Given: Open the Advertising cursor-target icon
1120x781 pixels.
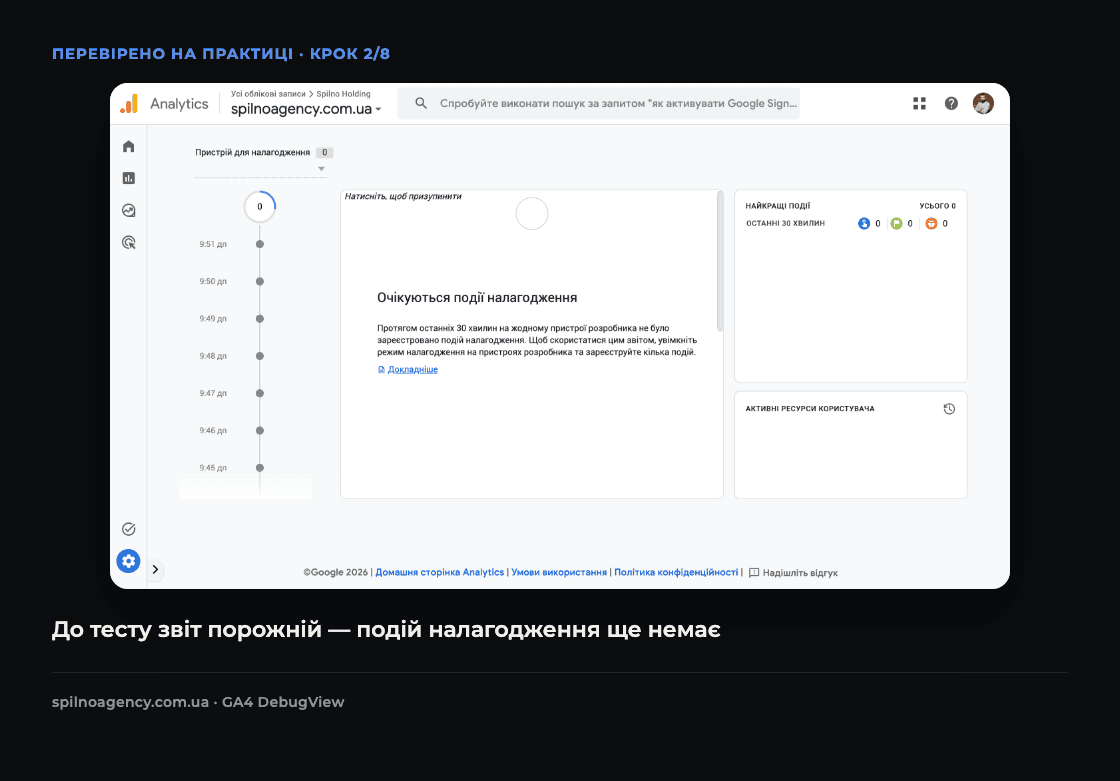Looking at the screenshot, I should [x=129, y=242].
